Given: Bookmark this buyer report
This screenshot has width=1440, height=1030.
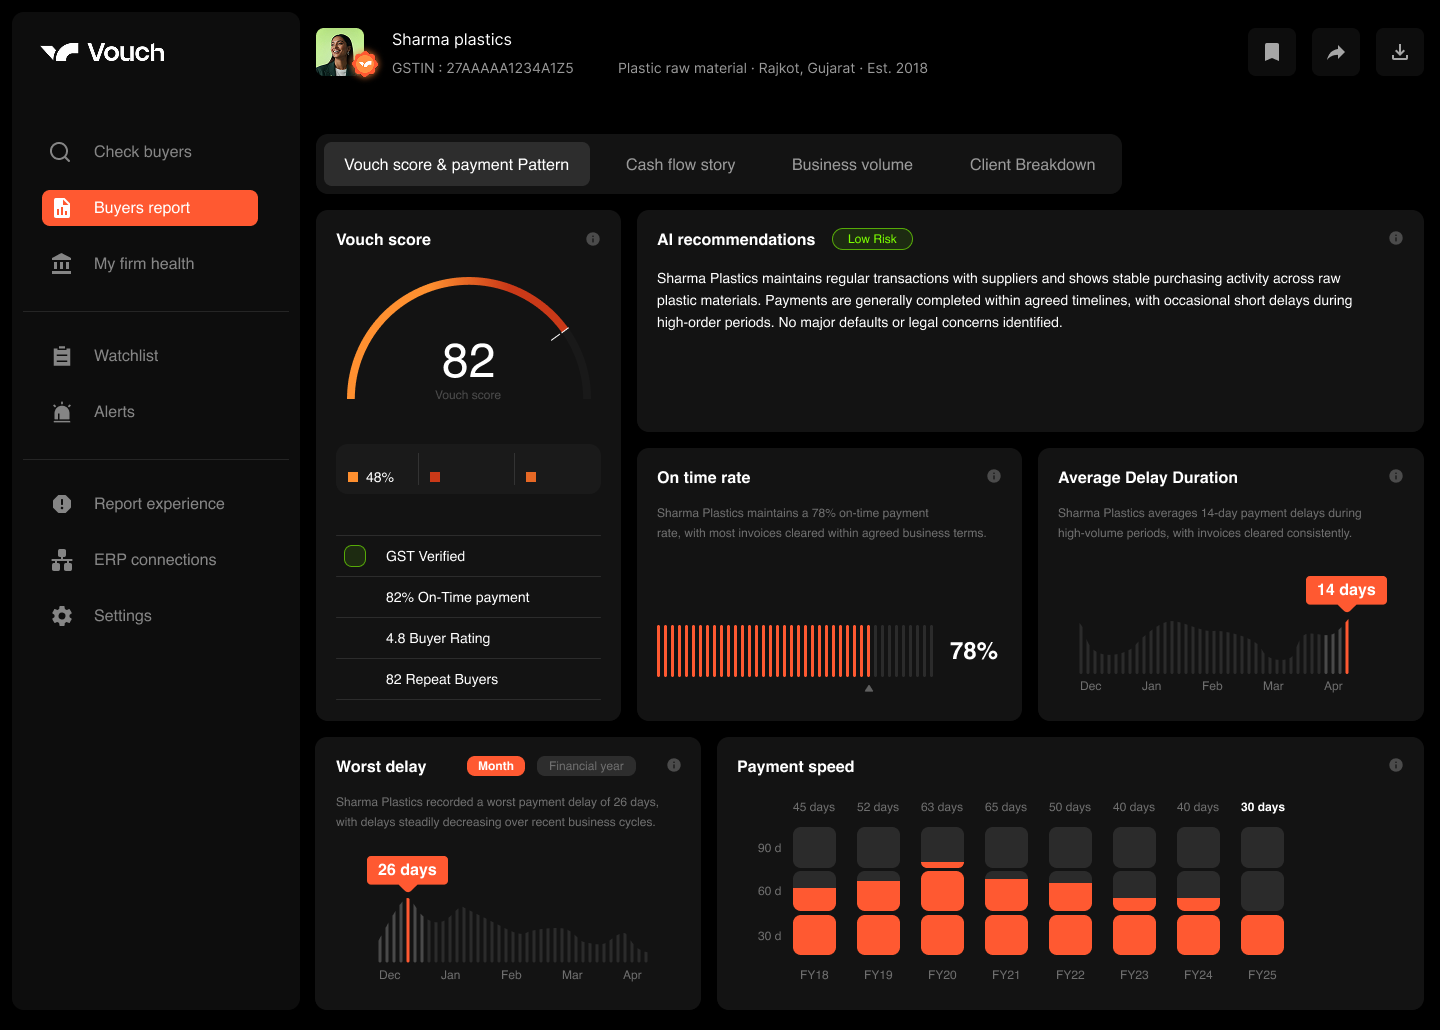Looking at the screenshot, I should pyautogui.click(x=1272, y=52).
